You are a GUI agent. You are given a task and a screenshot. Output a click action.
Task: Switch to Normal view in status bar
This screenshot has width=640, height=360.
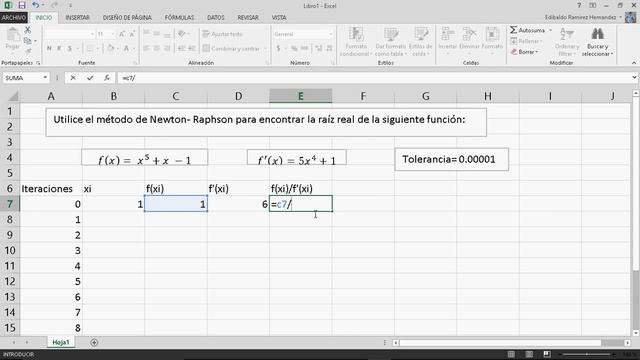coord(511,354)
